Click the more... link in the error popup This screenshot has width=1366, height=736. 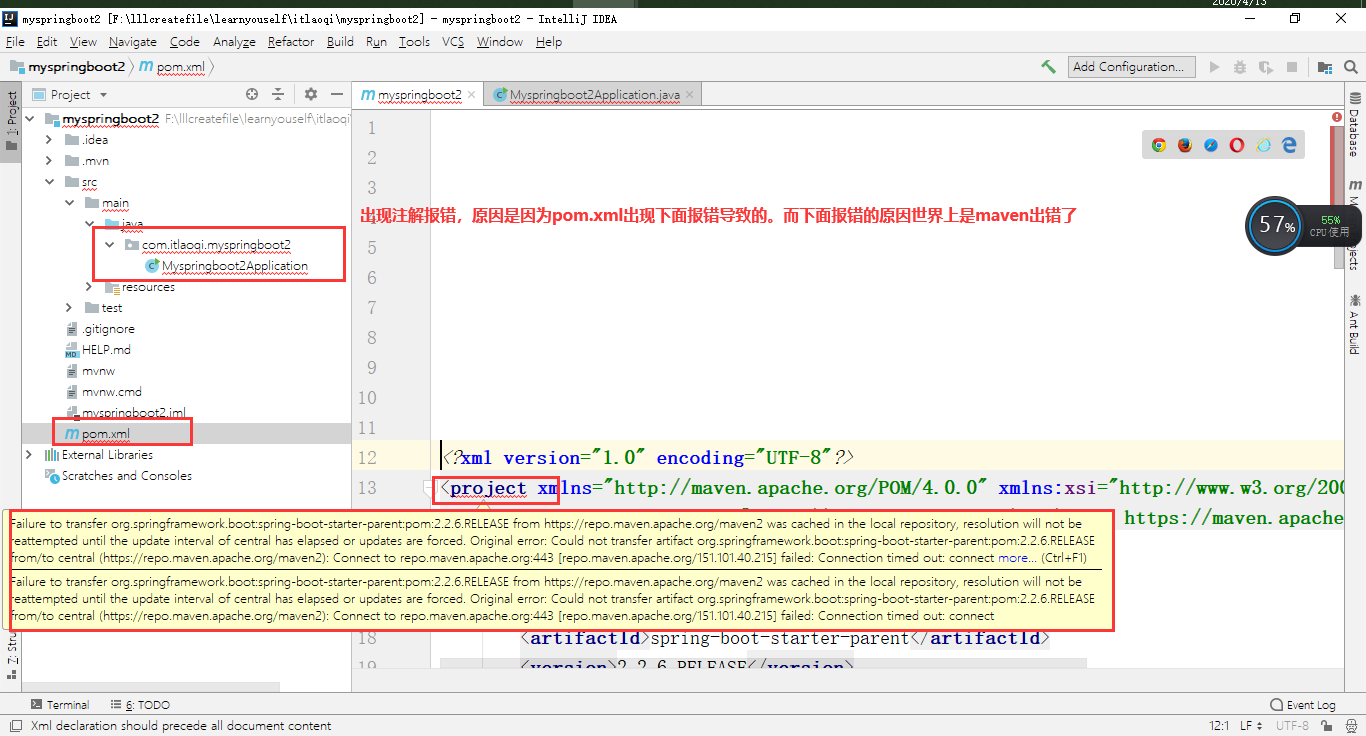coord(1015,558)
